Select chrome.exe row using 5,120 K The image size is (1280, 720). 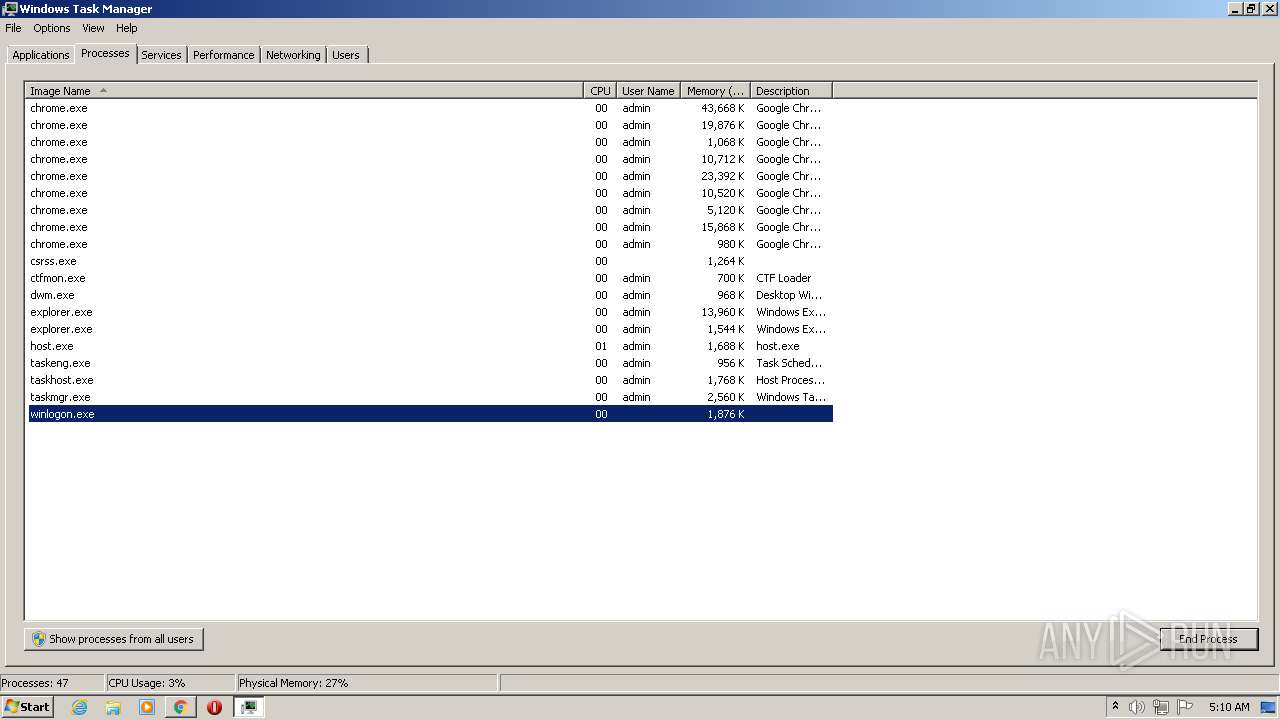430,210
